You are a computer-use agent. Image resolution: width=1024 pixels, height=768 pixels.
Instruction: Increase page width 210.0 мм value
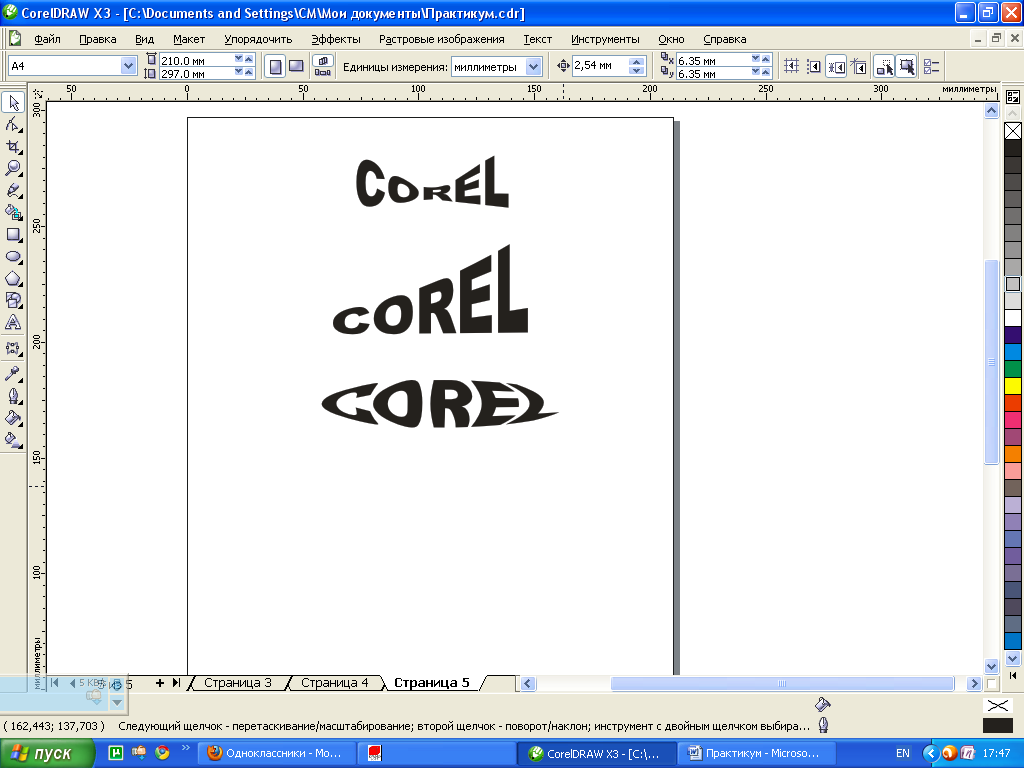click(249, 59)
